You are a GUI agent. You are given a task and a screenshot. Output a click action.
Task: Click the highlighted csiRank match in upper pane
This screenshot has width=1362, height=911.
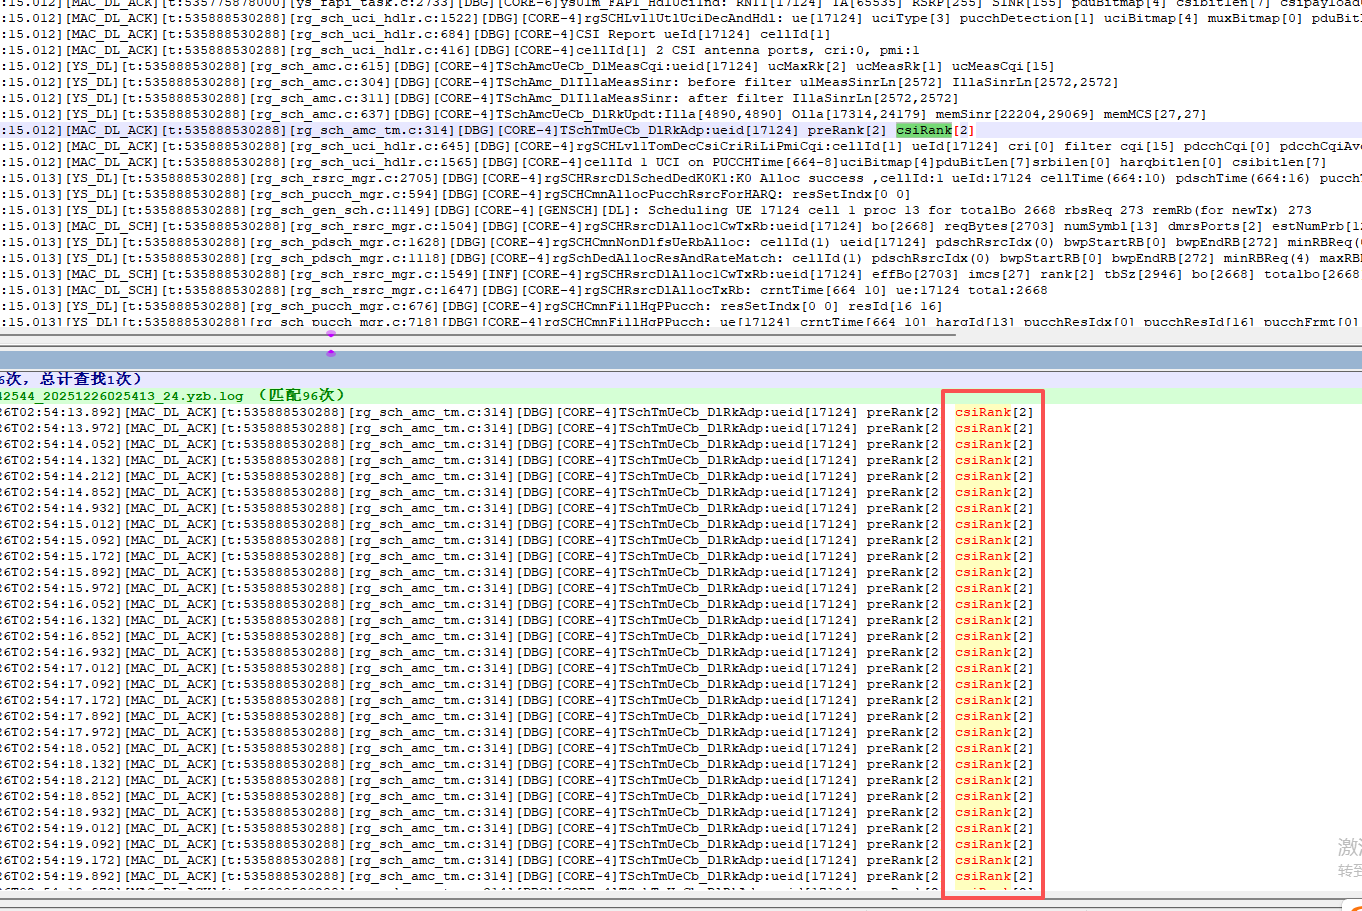(923, 130)
